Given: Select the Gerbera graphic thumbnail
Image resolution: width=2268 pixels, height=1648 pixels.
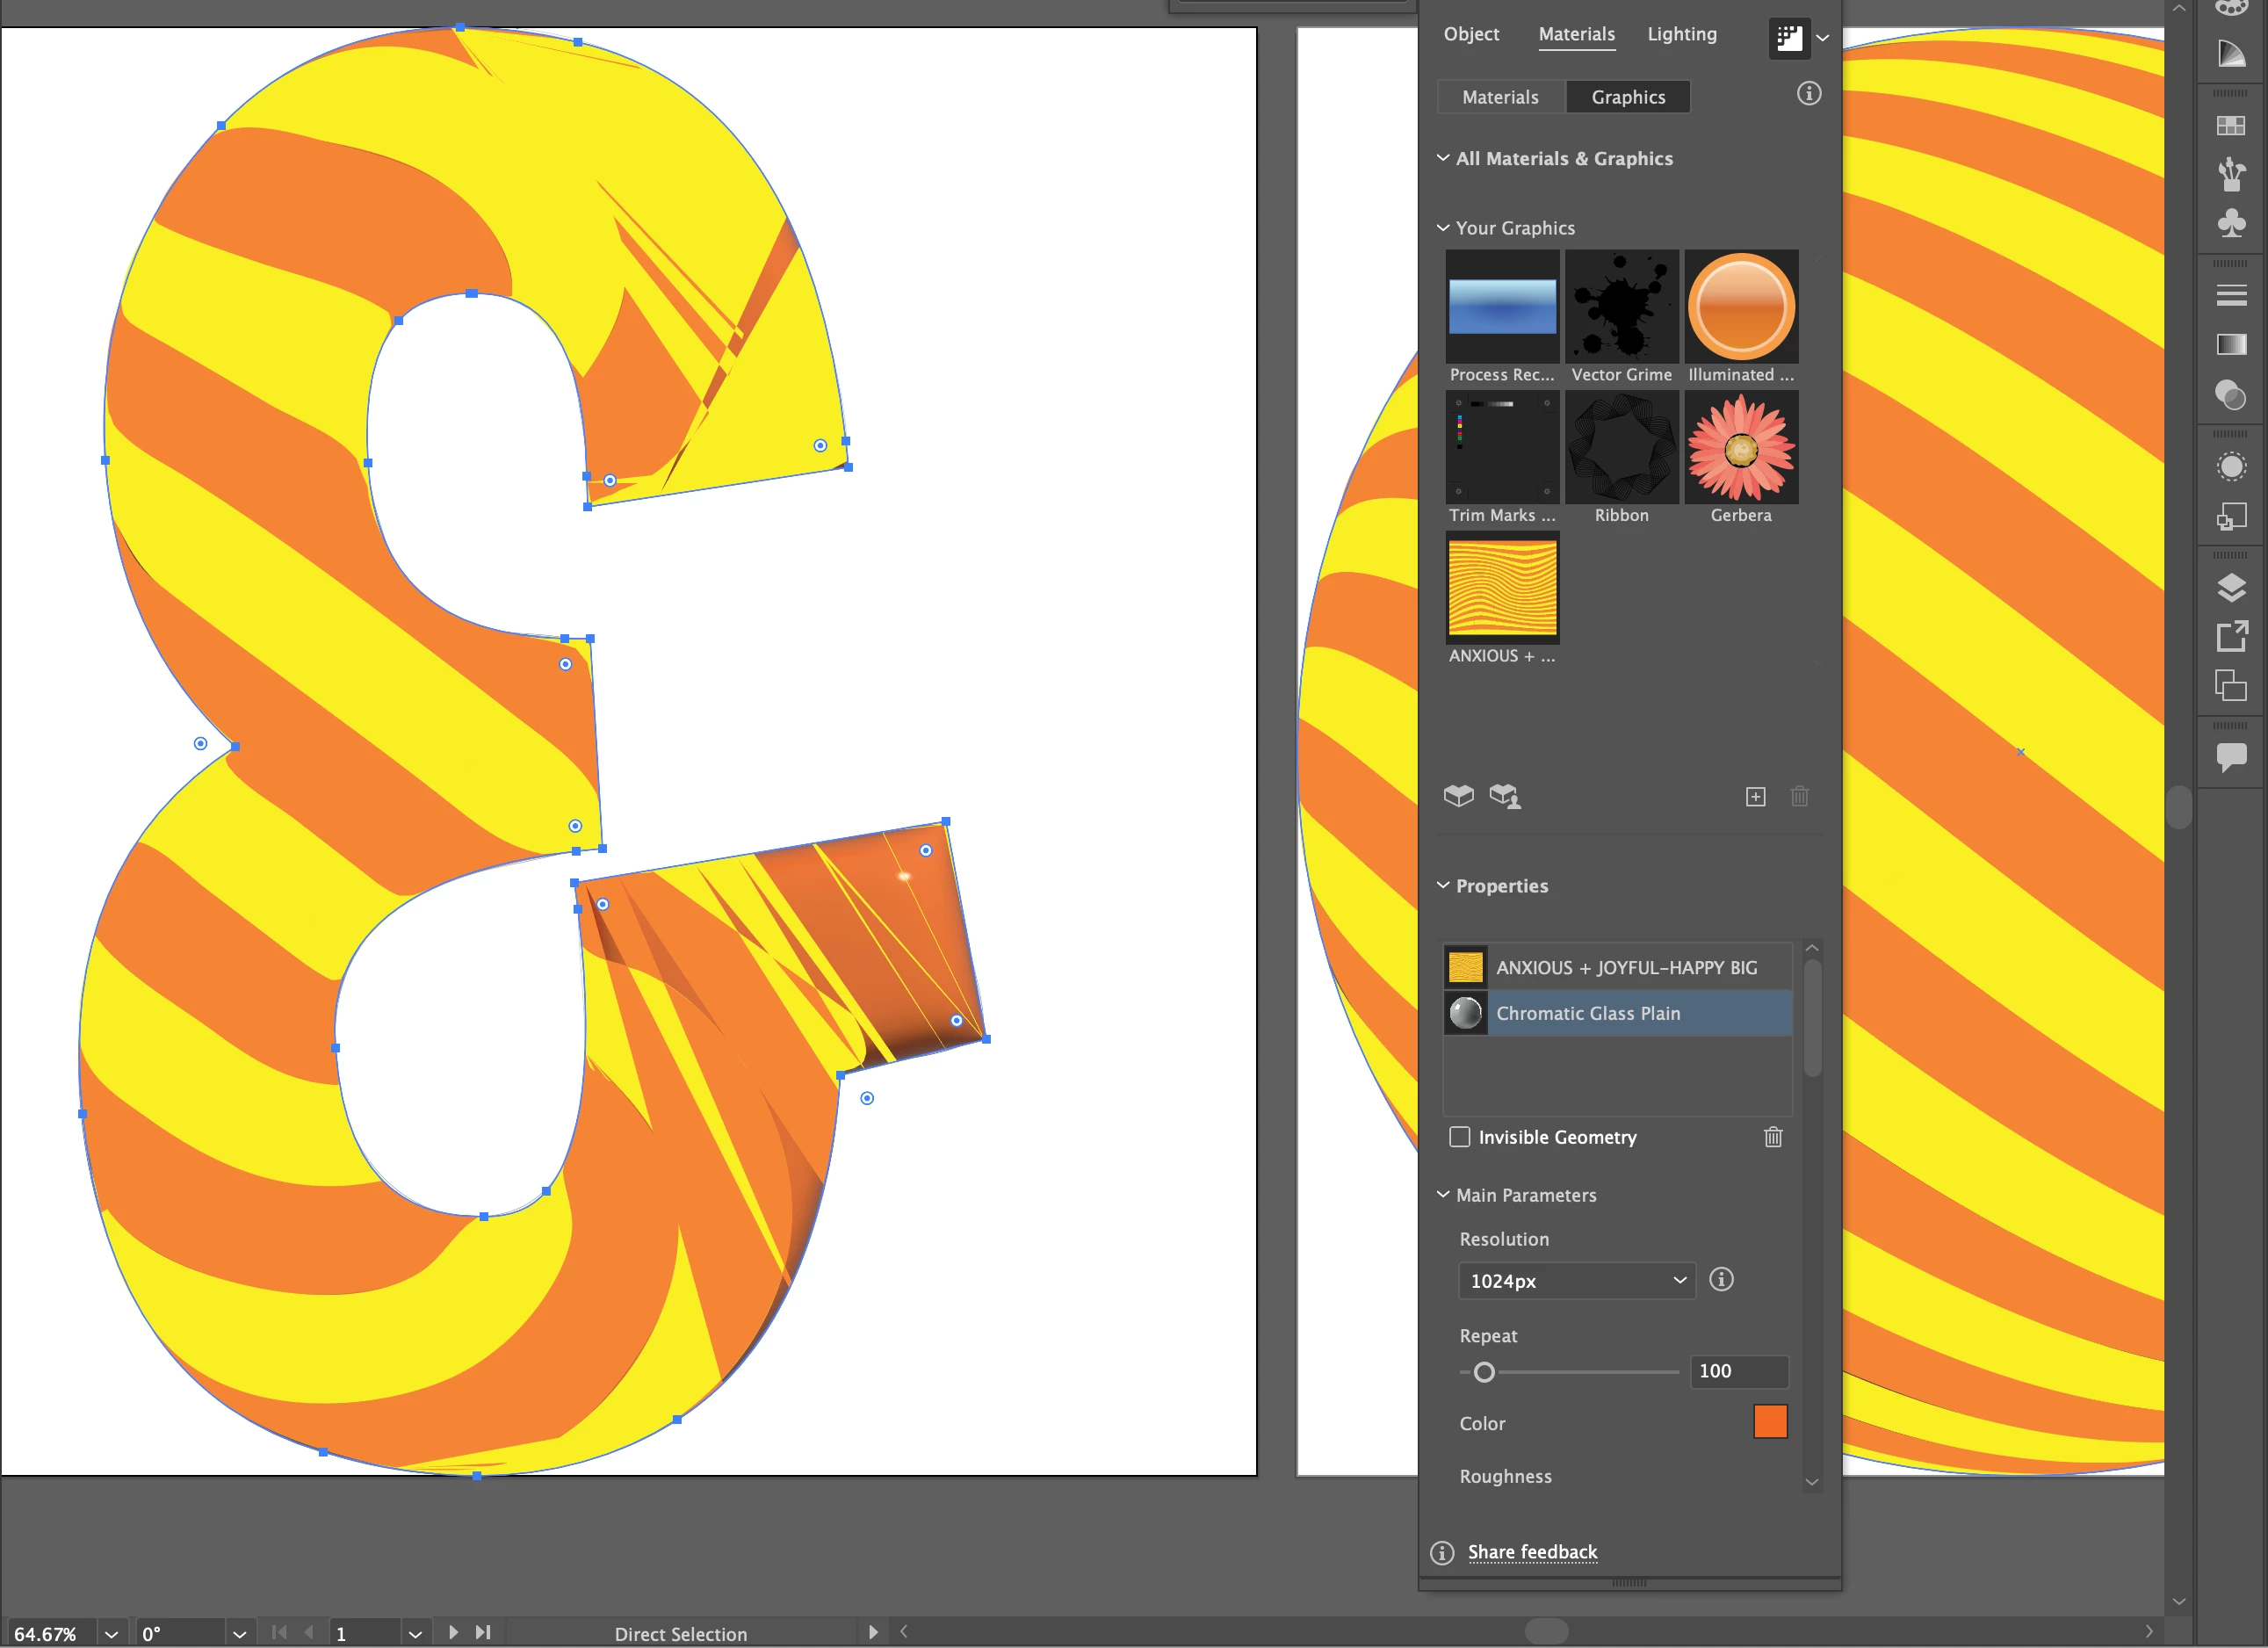Looking at the screenshot, I should click(x=1741, y=448).
